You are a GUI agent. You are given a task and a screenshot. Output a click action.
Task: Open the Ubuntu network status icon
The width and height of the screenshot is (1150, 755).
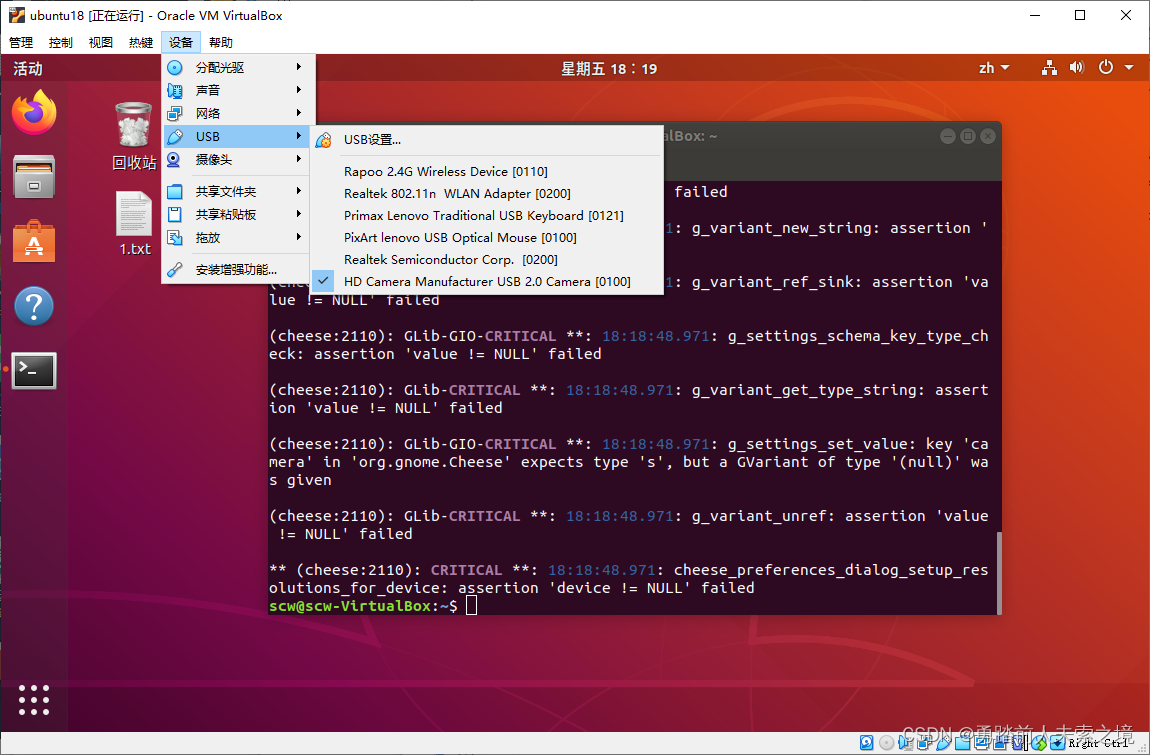tap(1050, 68)
